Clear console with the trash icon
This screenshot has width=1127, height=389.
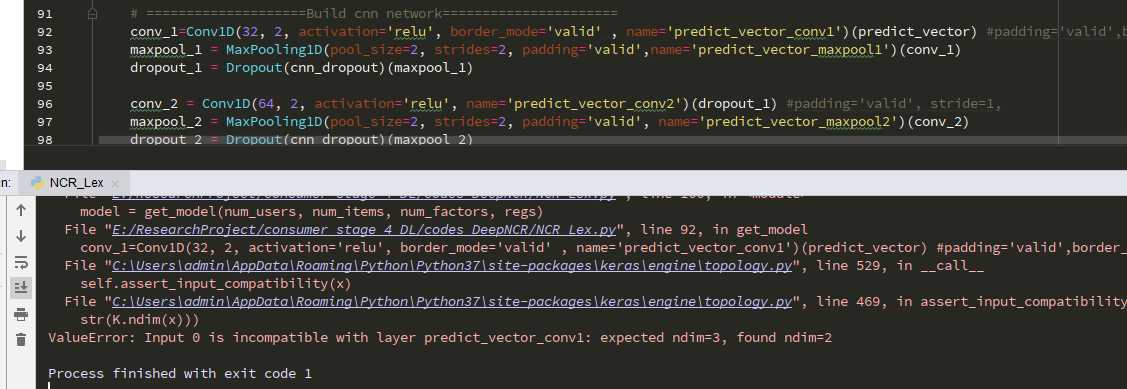pos(21,339)
